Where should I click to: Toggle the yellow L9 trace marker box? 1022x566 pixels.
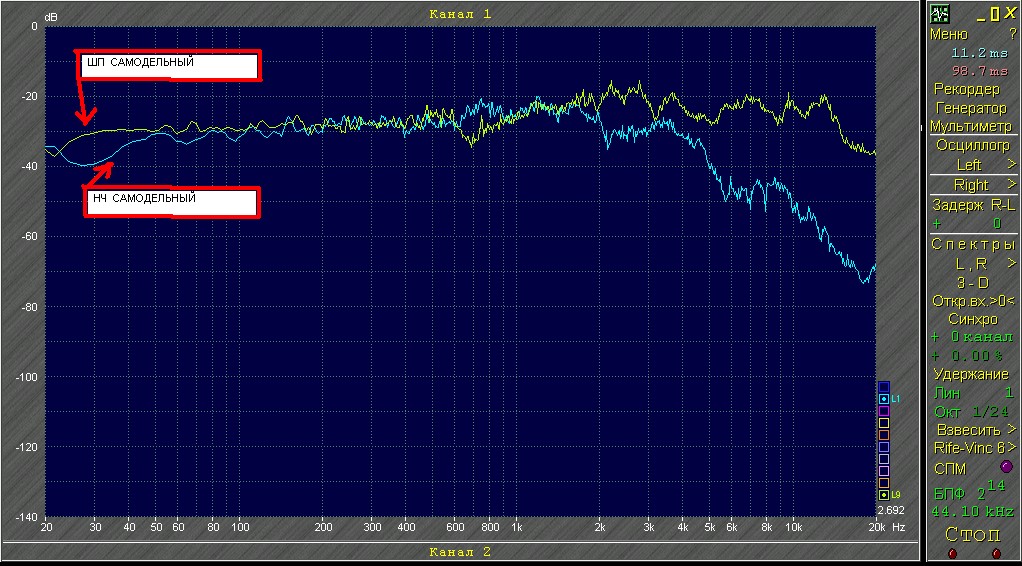[x=884, y=495]
